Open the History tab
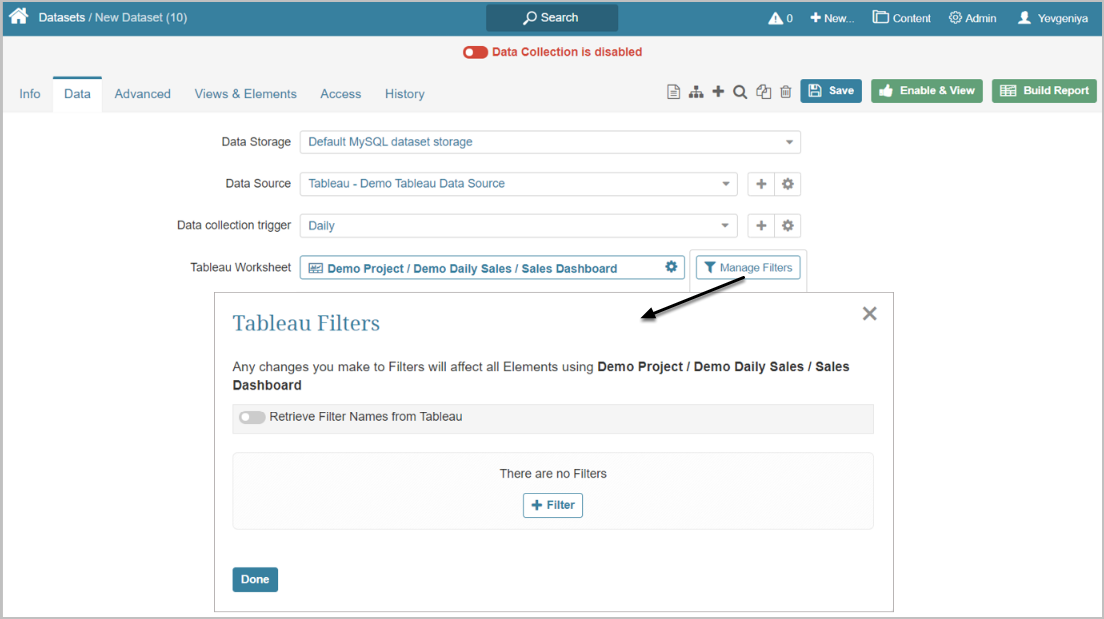 click(x=404, y=94)
